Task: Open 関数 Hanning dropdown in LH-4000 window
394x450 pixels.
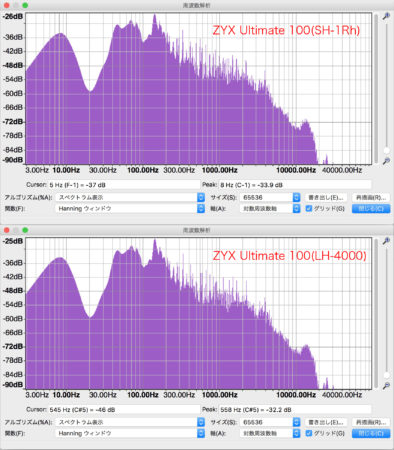Action: click(x=130, y=433)
